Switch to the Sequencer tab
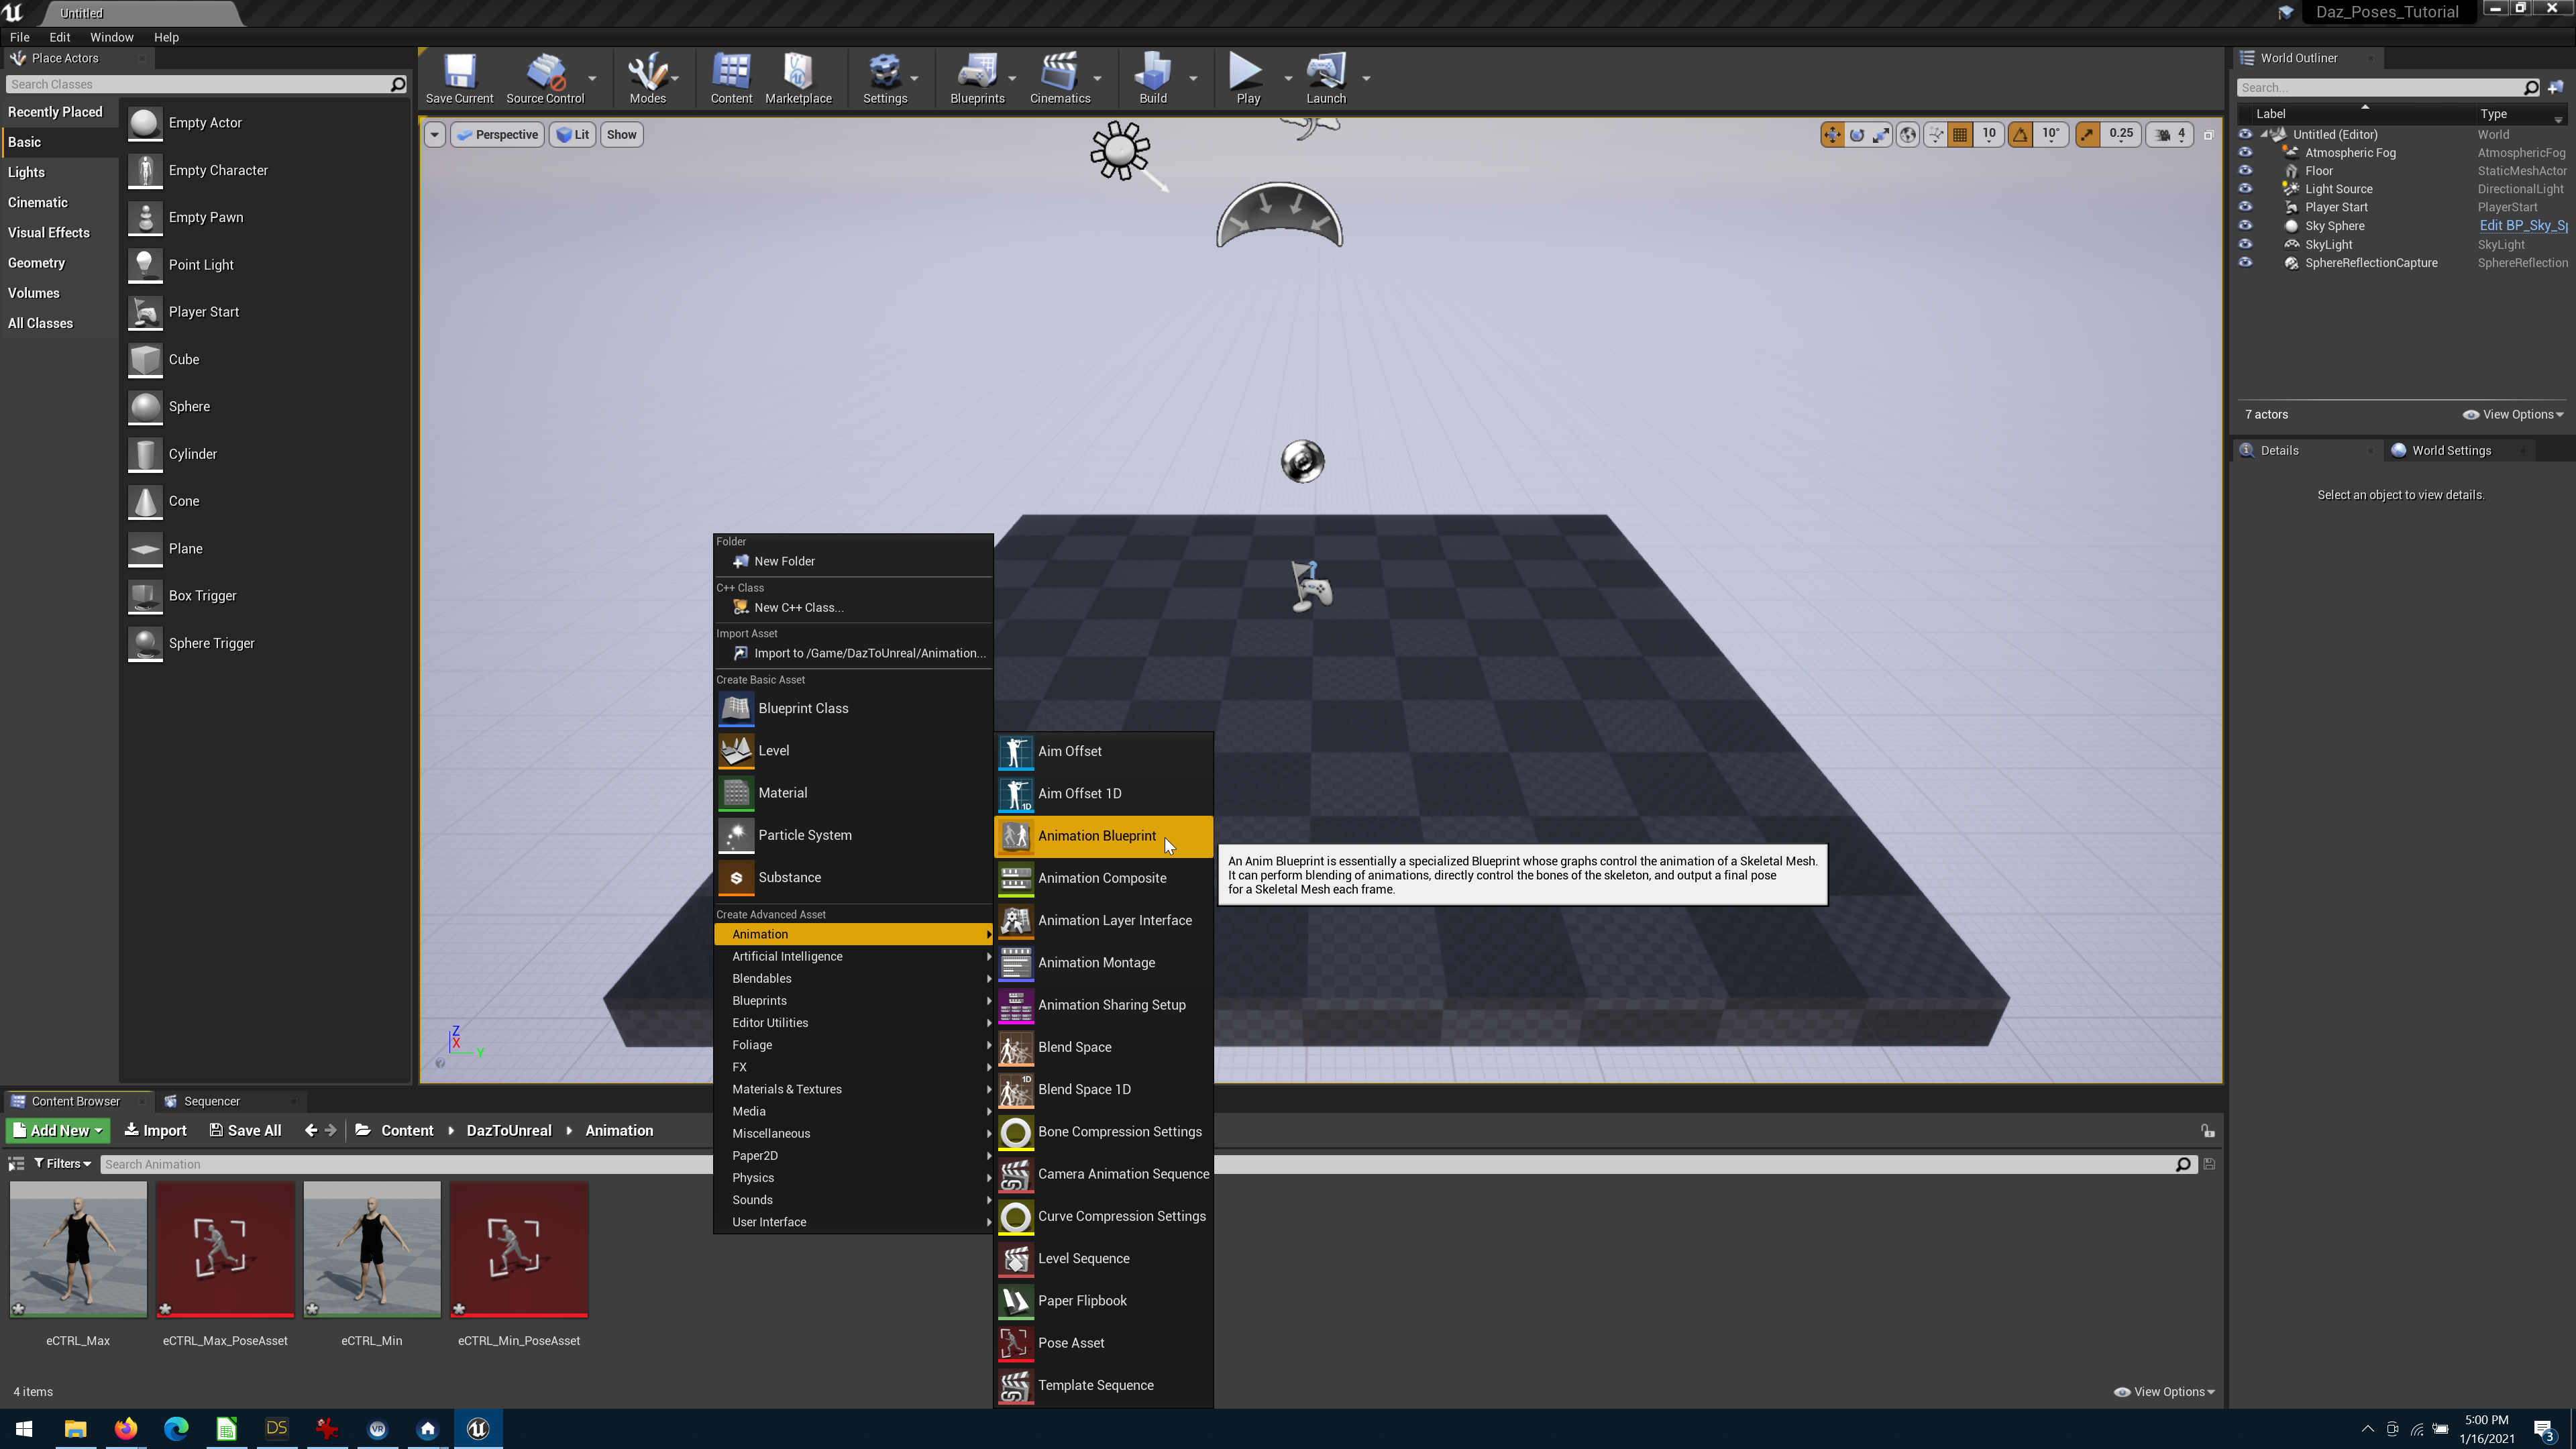The image size is (2576, 1449). coord(211,1101)
